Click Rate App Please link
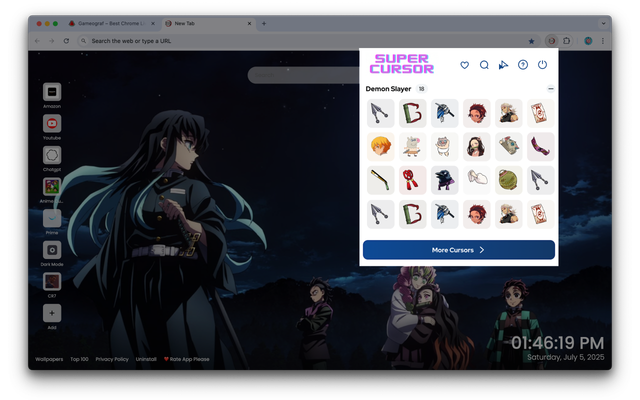 [187, 359]
